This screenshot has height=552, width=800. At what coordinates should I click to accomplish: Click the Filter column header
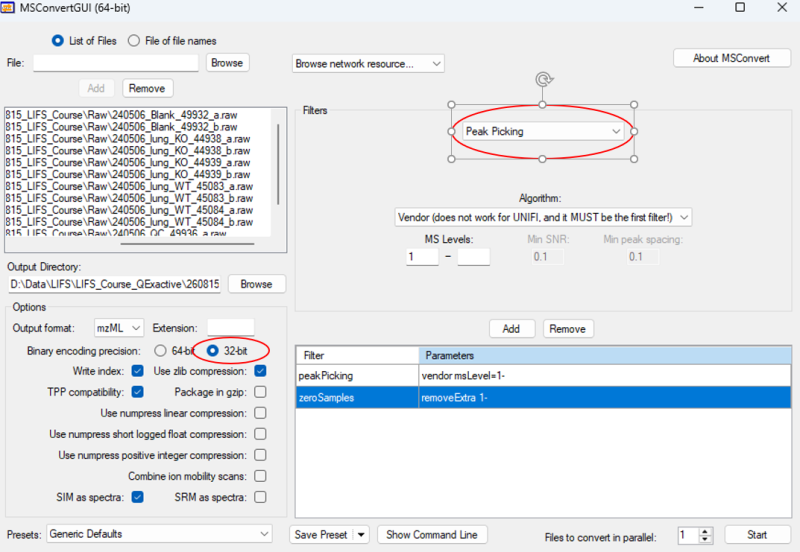(357, 356)
